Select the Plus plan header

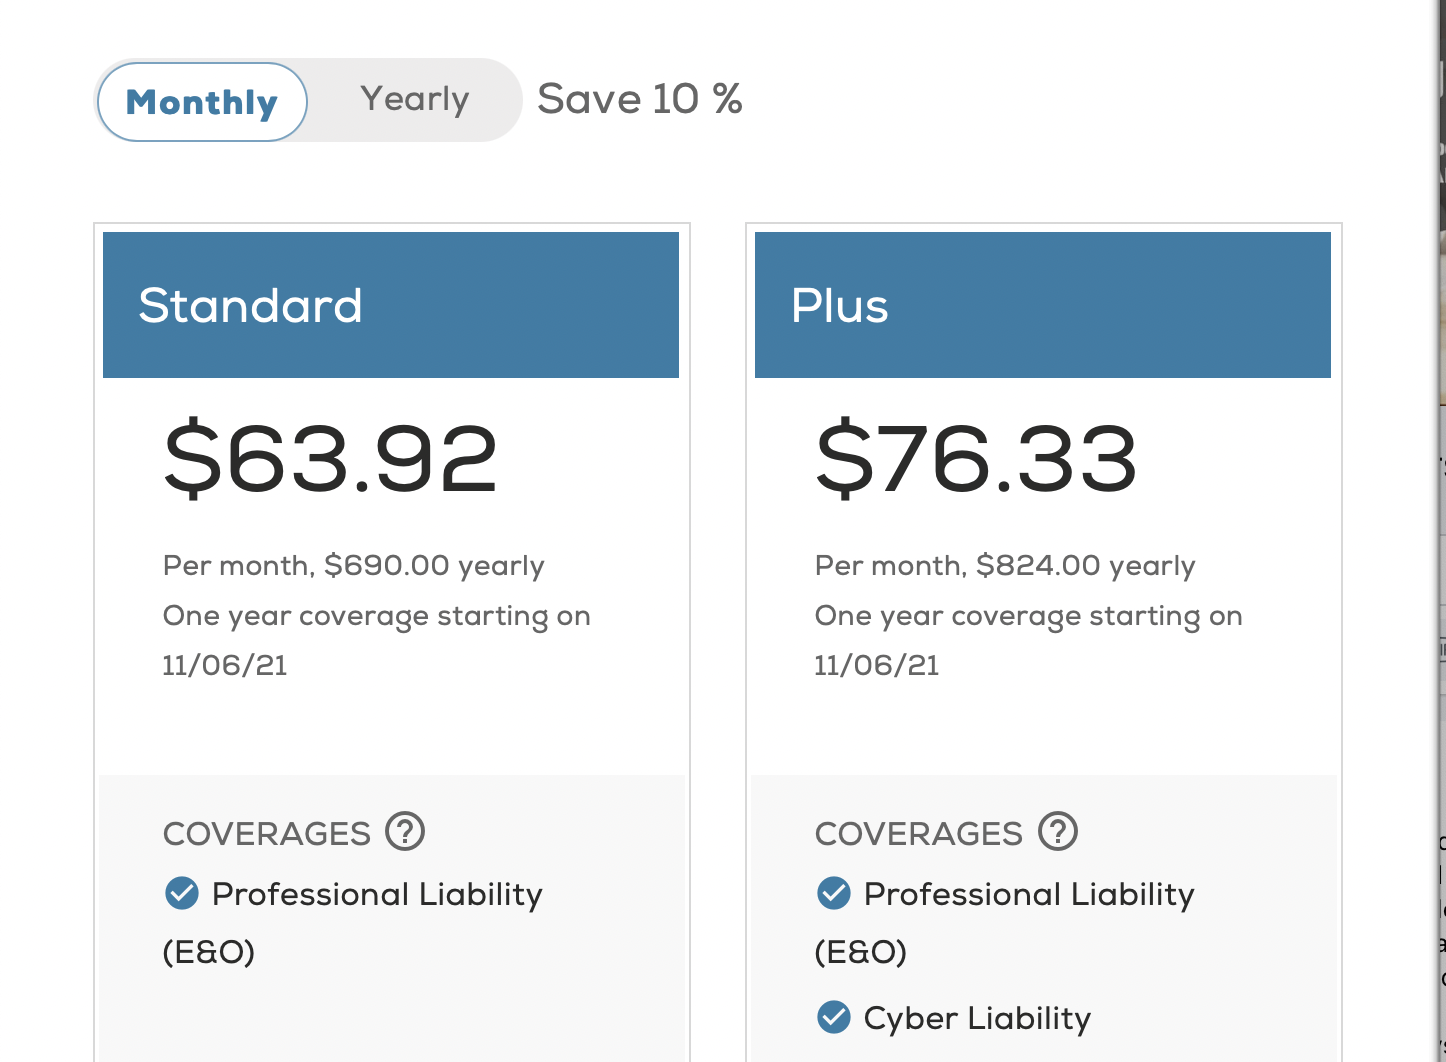pyautogui.click(x=1042, y=305)
